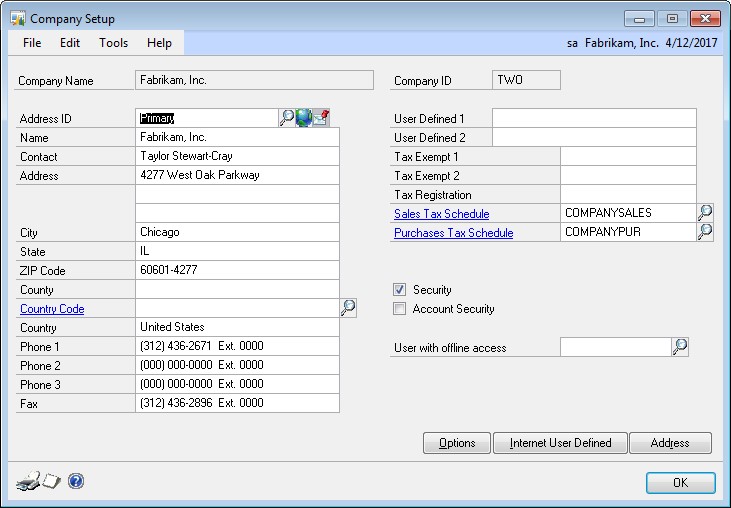Click the Phone 3 field
Viewport: 731px width, 508px height.
click(x=237, y=384)
